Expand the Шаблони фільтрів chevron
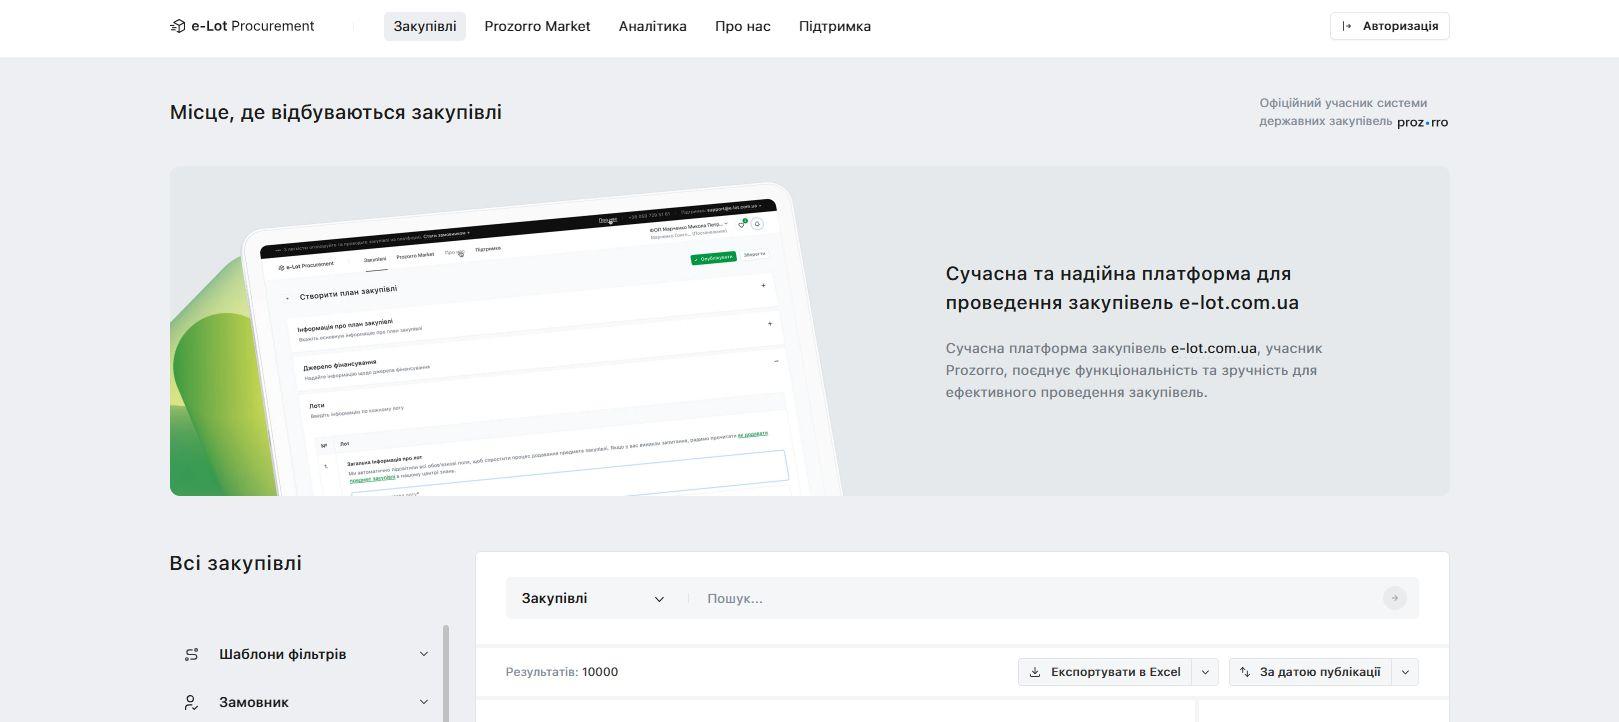The height and width of the screenshot is (722, 1619). pyautogui.click(x=424, y=655)
